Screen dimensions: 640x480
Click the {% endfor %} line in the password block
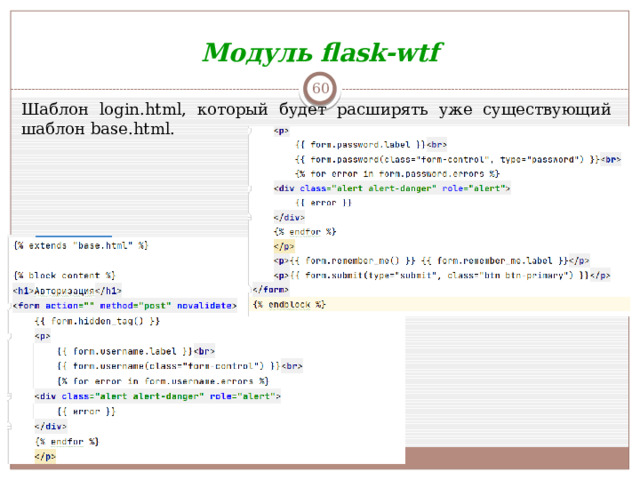point(305,232)
